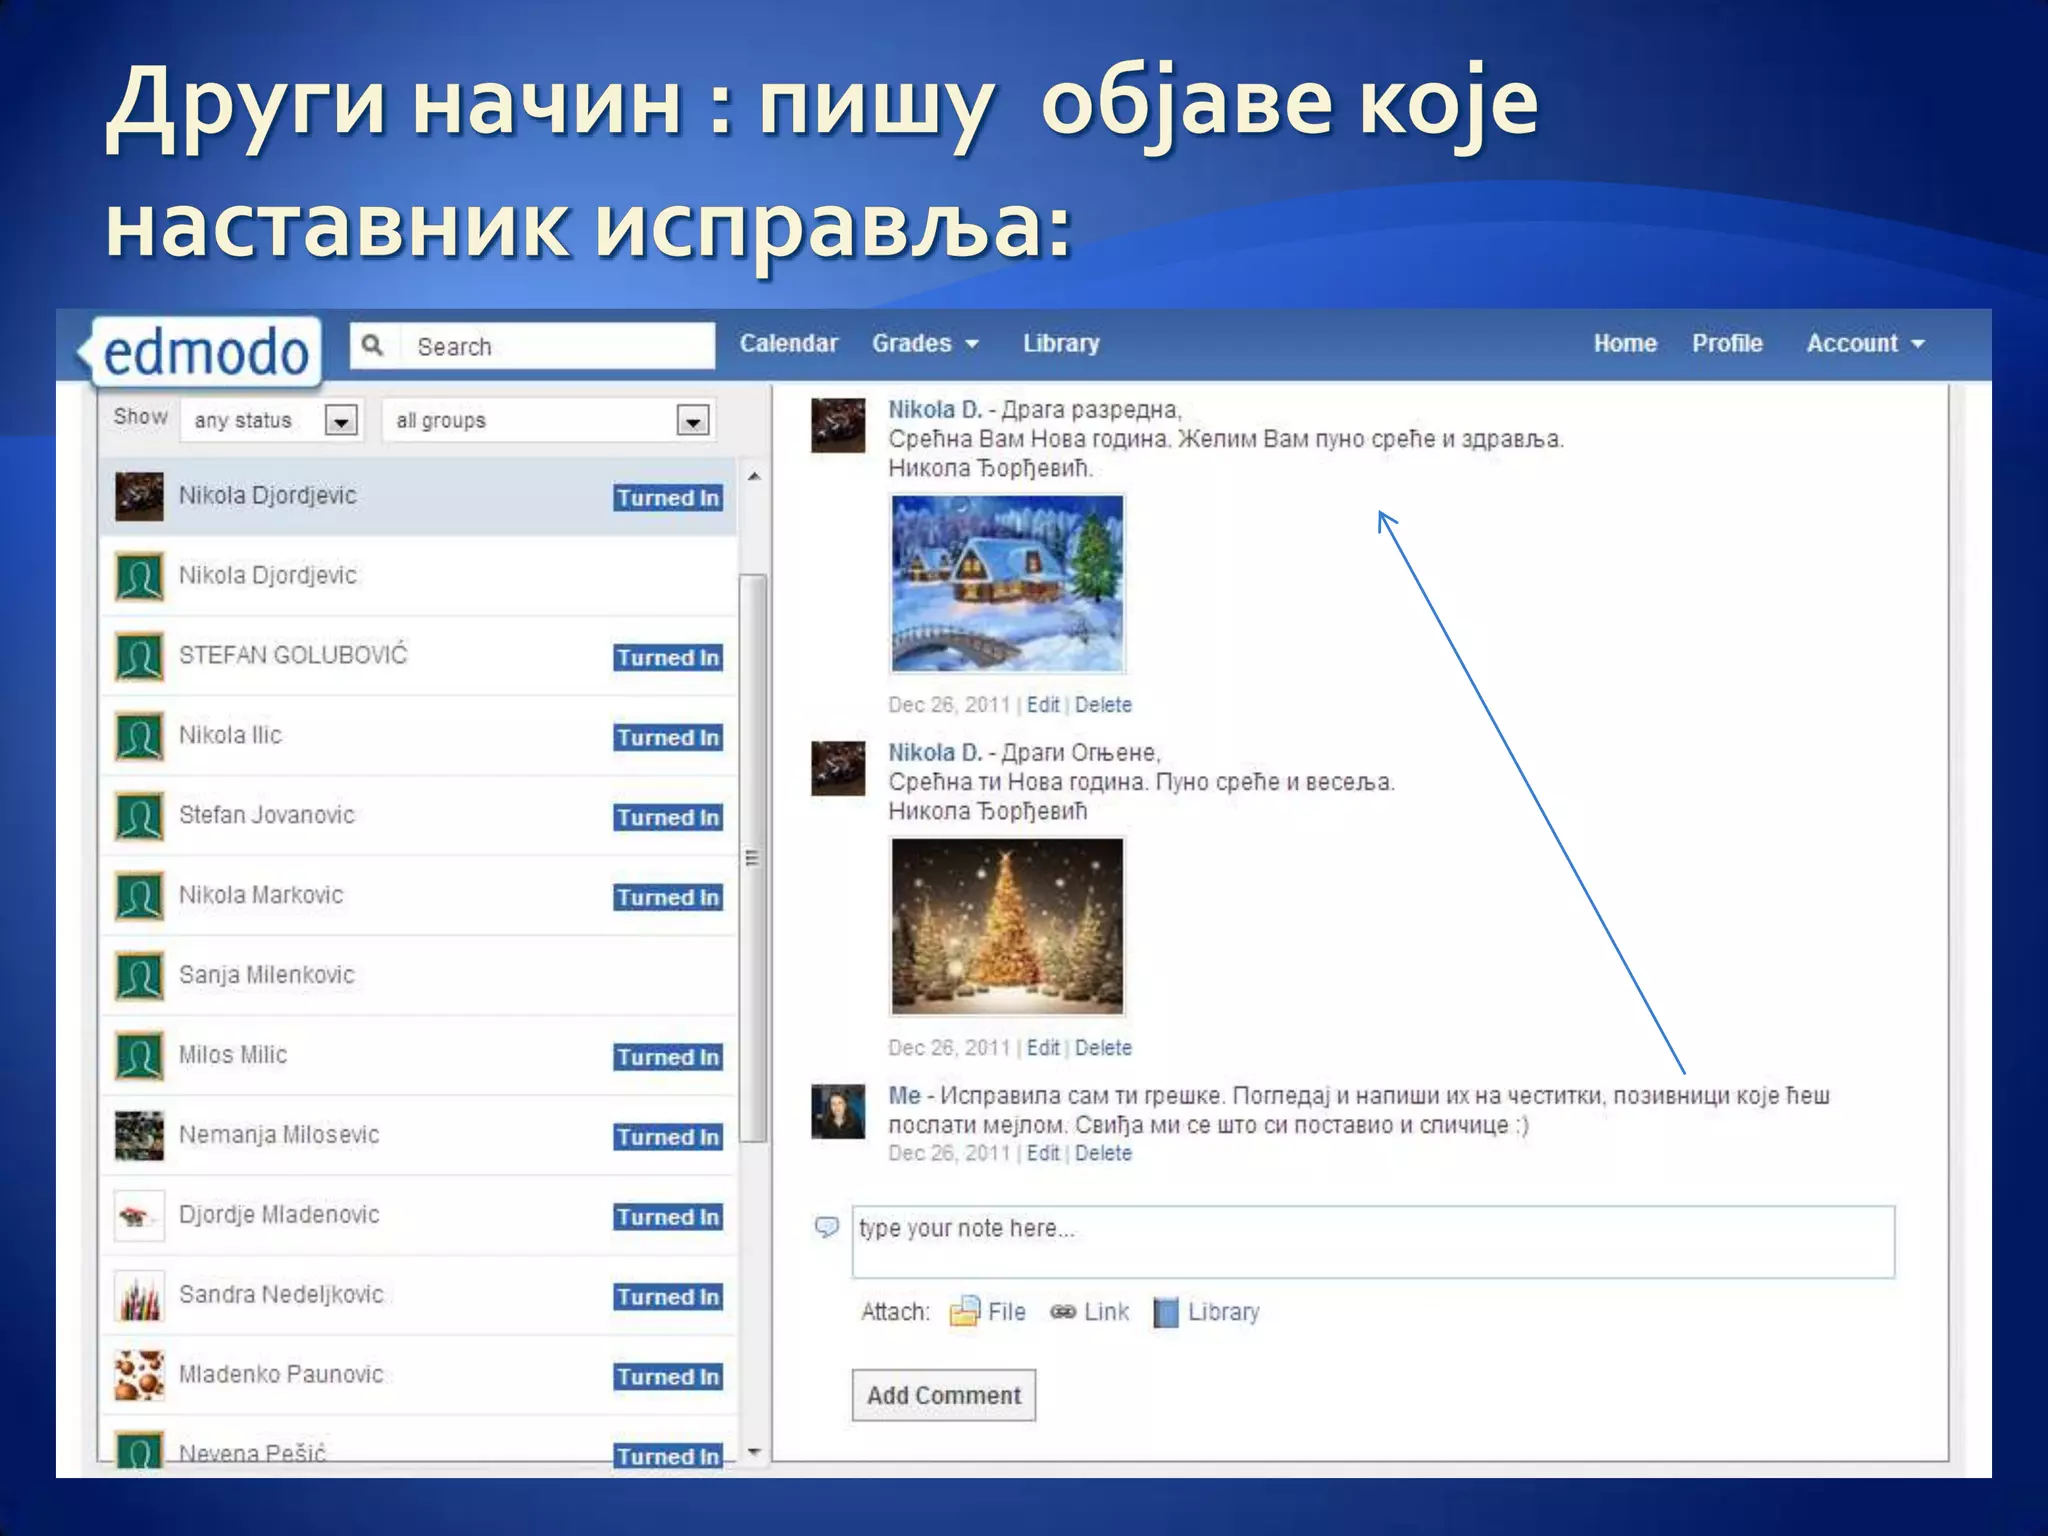This screenshot has width=2048, height=1536.
Task: Open the Calendar page
Action: coord(788,343)
